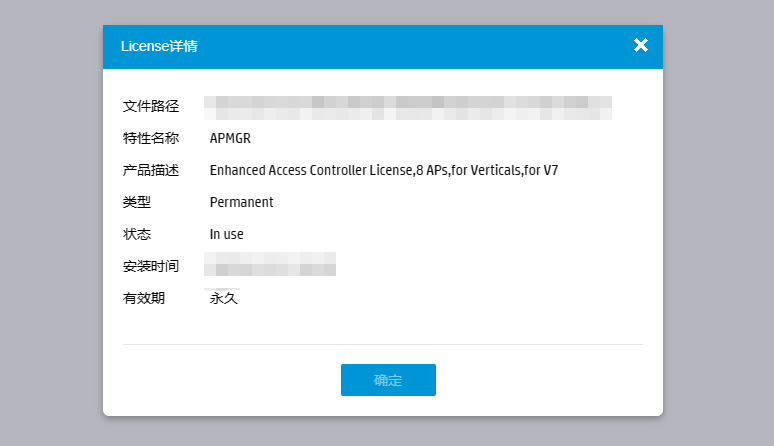Click the 文件路径 field label
This screenshot has width=774, height=446.
coord(150,106)
